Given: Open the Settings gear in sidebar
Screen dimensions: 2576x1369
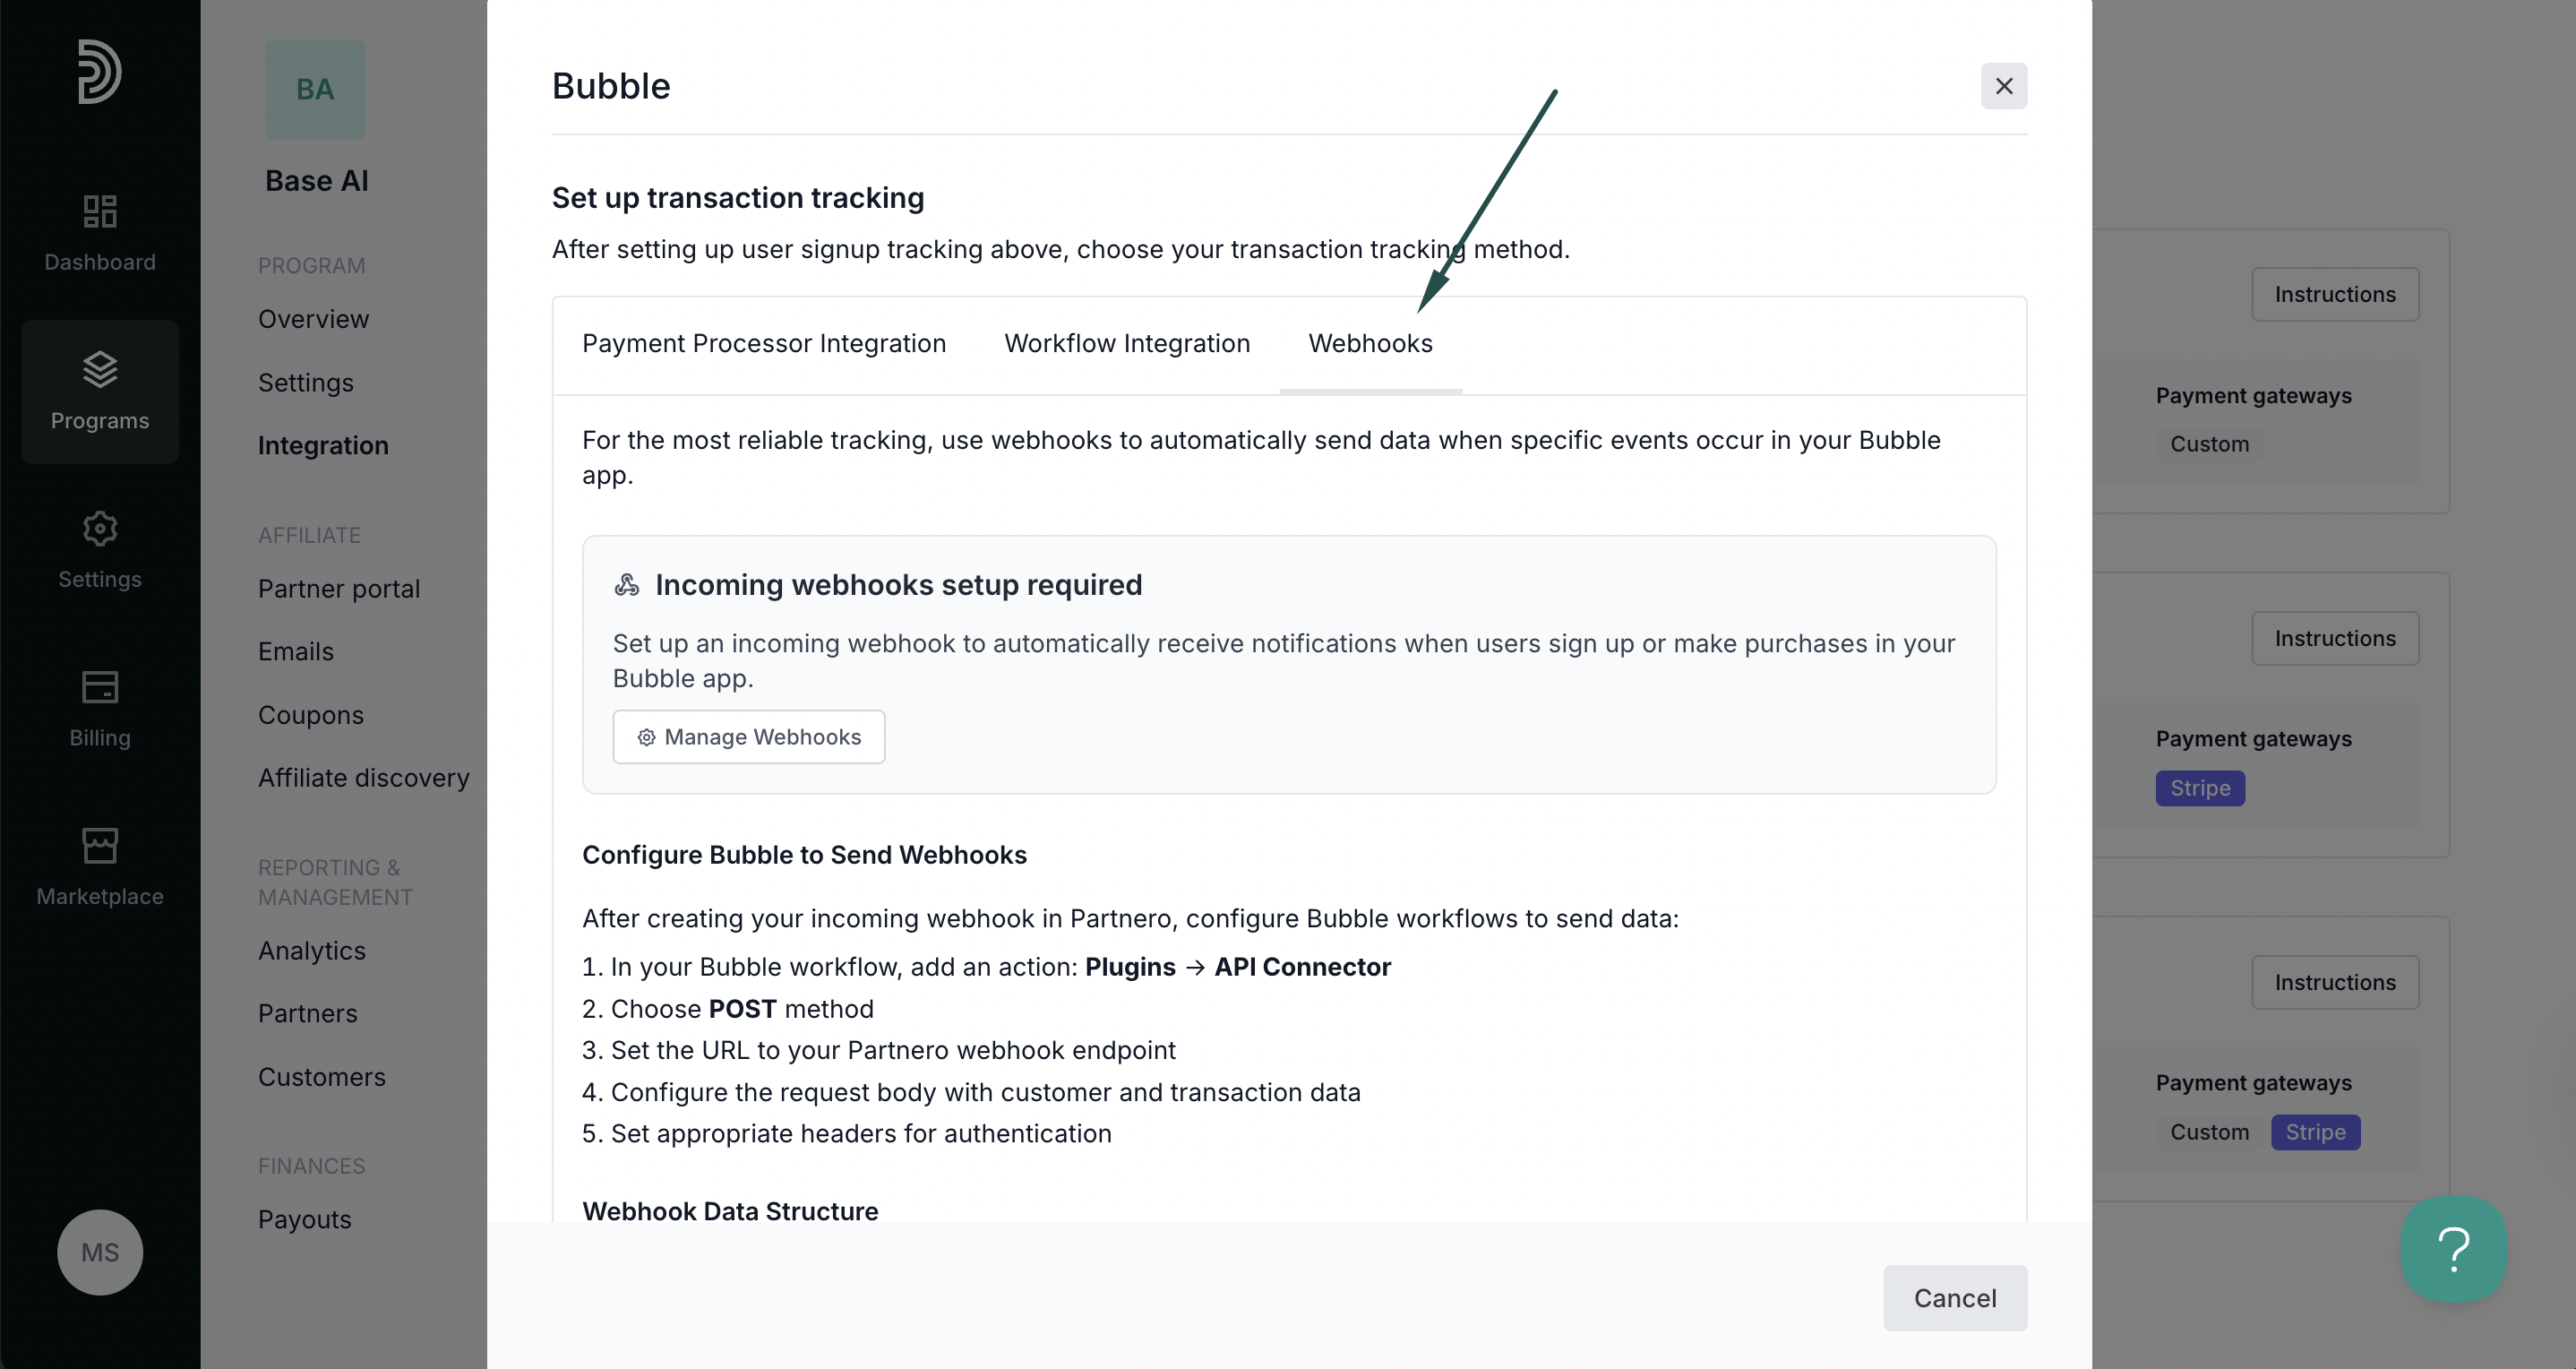Looking at the screenshot, I should pos(100,528).
